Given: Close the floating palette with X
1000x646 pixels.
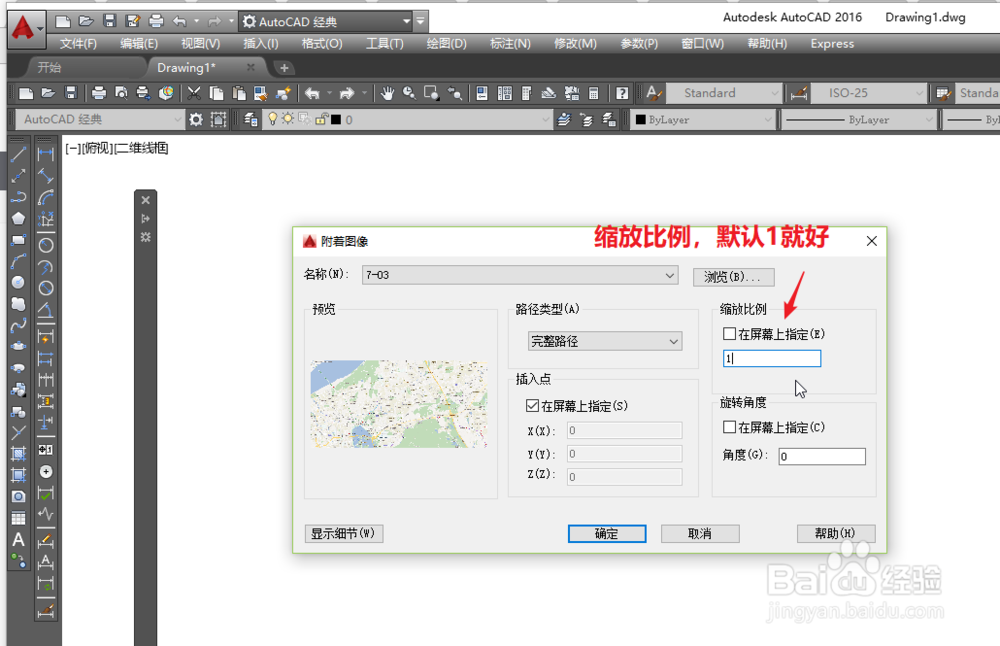Looking at the screenshot, I should pyautogui.click(x=145, y=200).
